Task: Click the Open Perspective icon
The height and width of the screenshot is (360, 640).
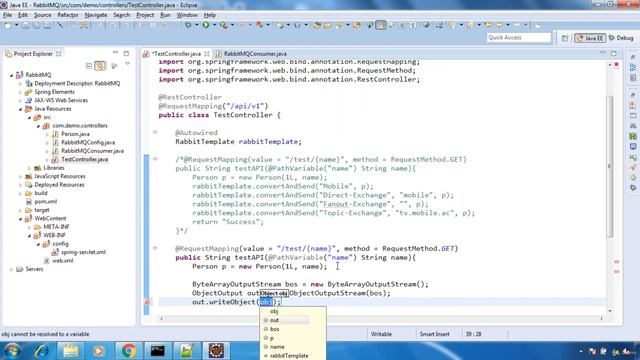Action: pos(565,38)
